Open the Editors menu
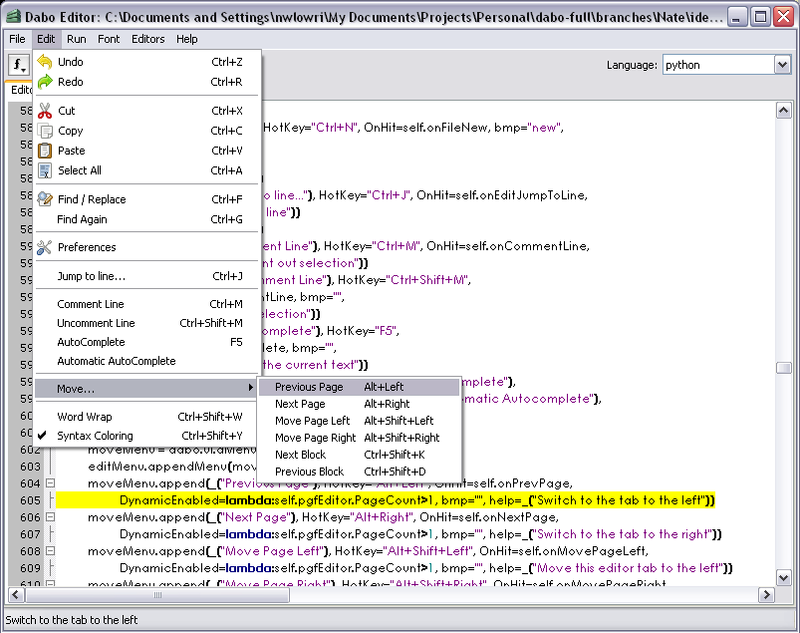This screenshot has width=800, height=633. [x=148, y=39]
